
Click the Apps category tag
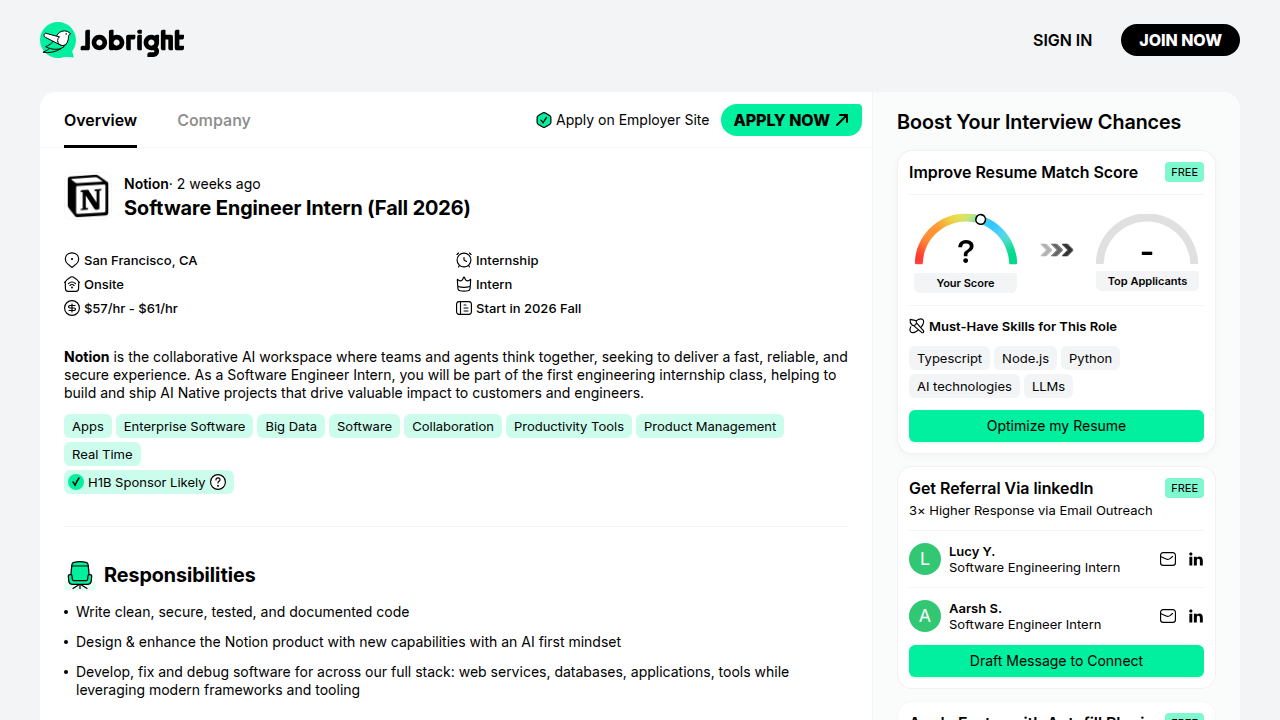[88, 426]
